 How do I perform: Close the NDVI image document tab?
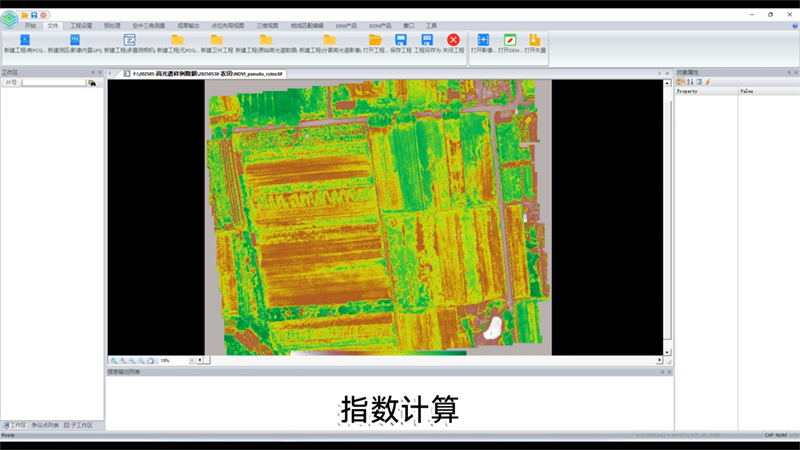[667, 73]
